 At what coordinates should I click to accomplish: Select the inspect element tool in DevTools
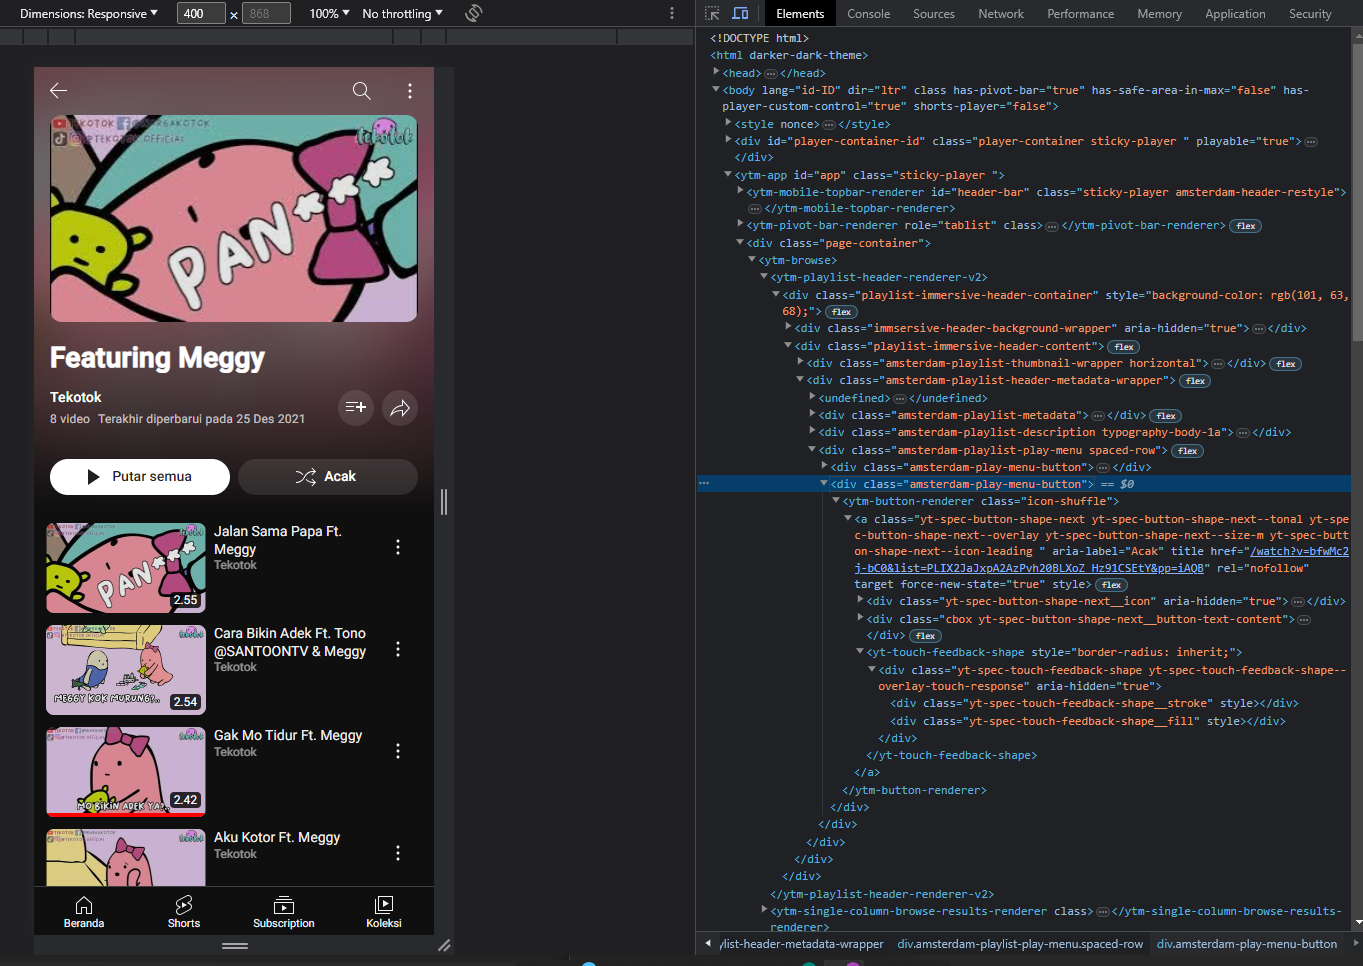pyautogui.click(x=712, y=13)
